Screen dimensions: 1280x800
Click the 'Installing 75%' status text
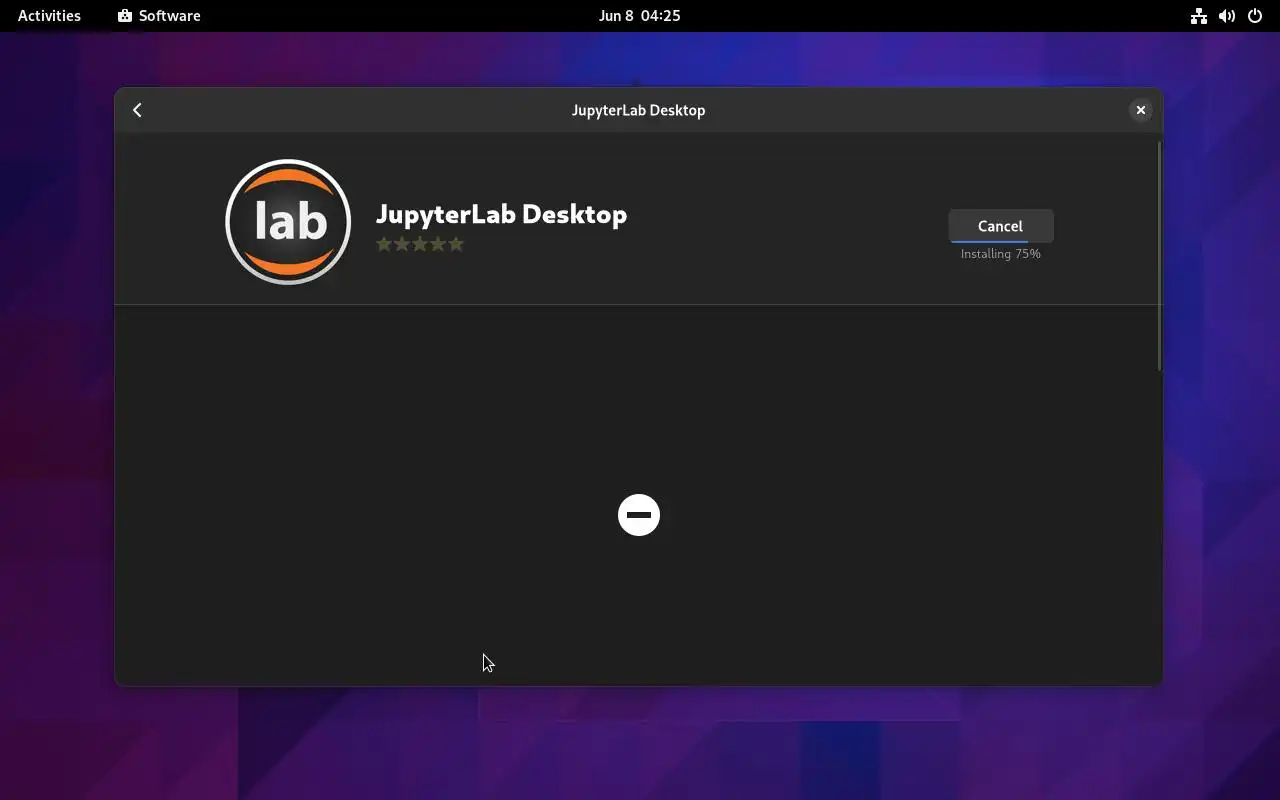1000,254
